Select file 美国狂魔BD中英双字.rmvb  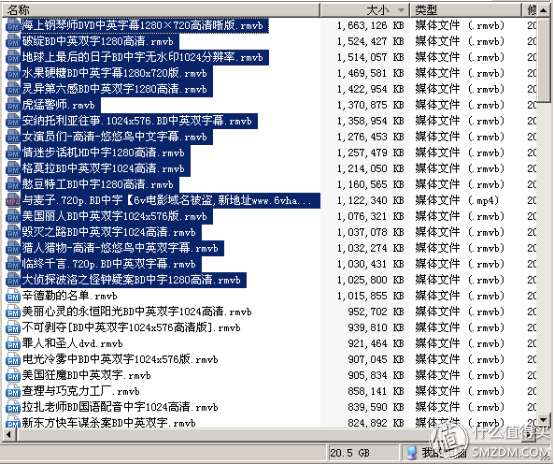[x=87, y=376]
